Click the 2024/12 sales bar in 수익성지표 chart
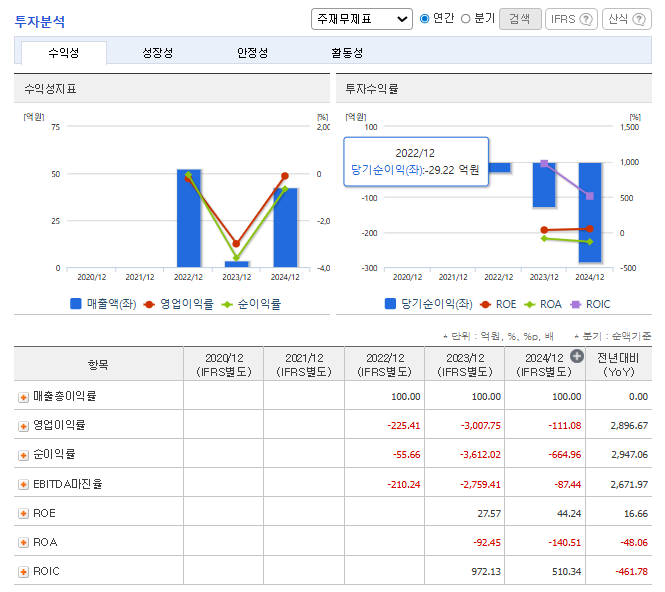Image resolution: width=665 pixels, height=592 pixels. tap(285, 228)
